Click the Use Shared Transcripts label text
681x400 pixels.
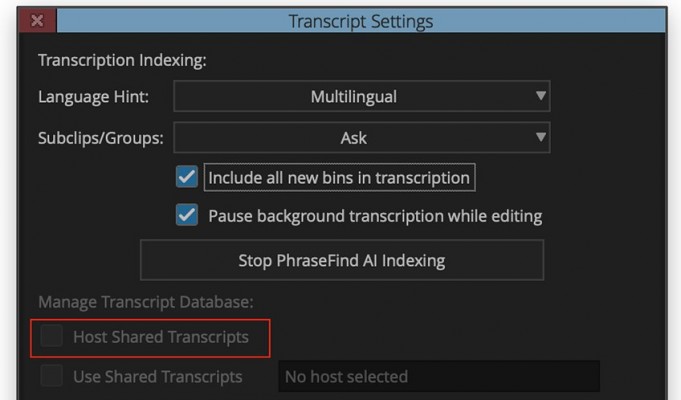[x=157, y=377]
